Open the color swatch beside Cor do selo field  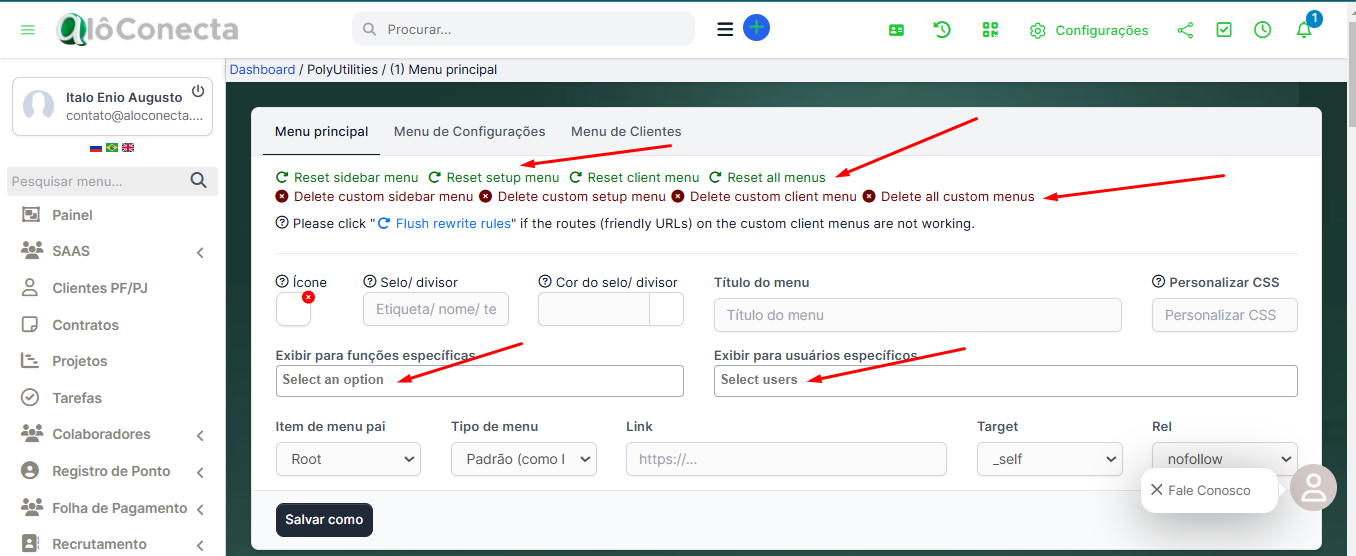[667, 310]
